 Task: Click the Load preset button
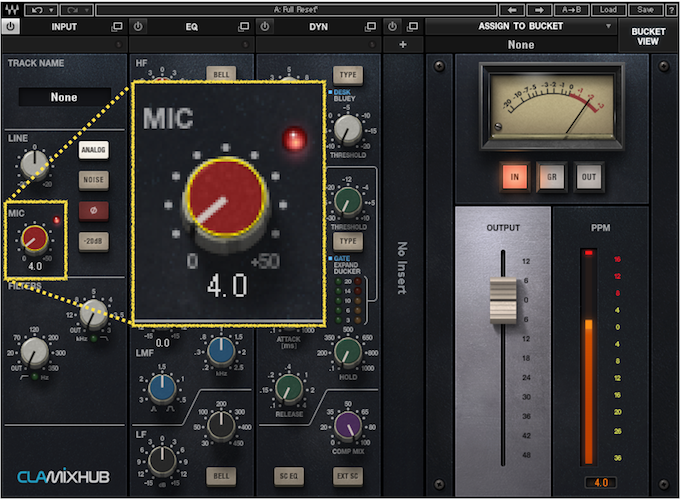(x=608, y=10)
